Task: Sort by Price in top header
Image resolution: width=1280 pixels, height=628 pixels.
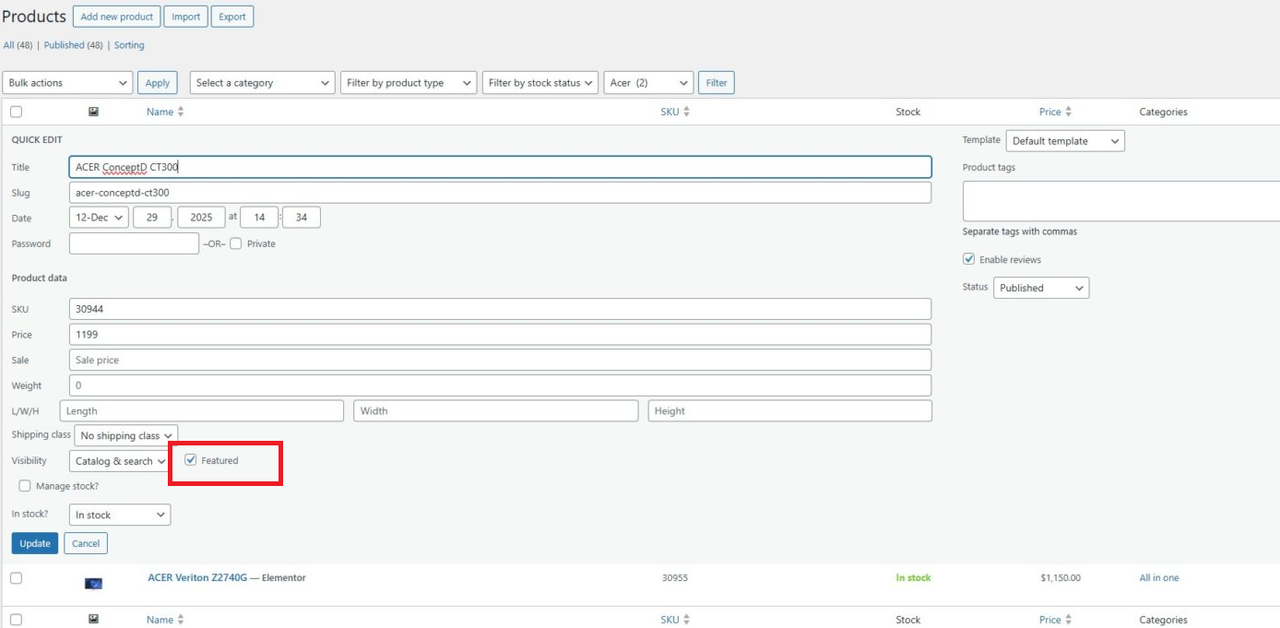Action: click(x=1050, y=112)
